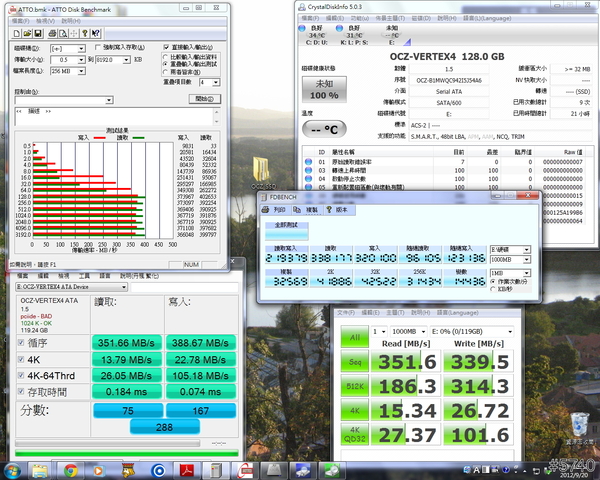This screenshot has width=600, height=480.
Task: Open the 1000MB test size dropdown in CrystalDiskMark
Action: coord(410,331)
